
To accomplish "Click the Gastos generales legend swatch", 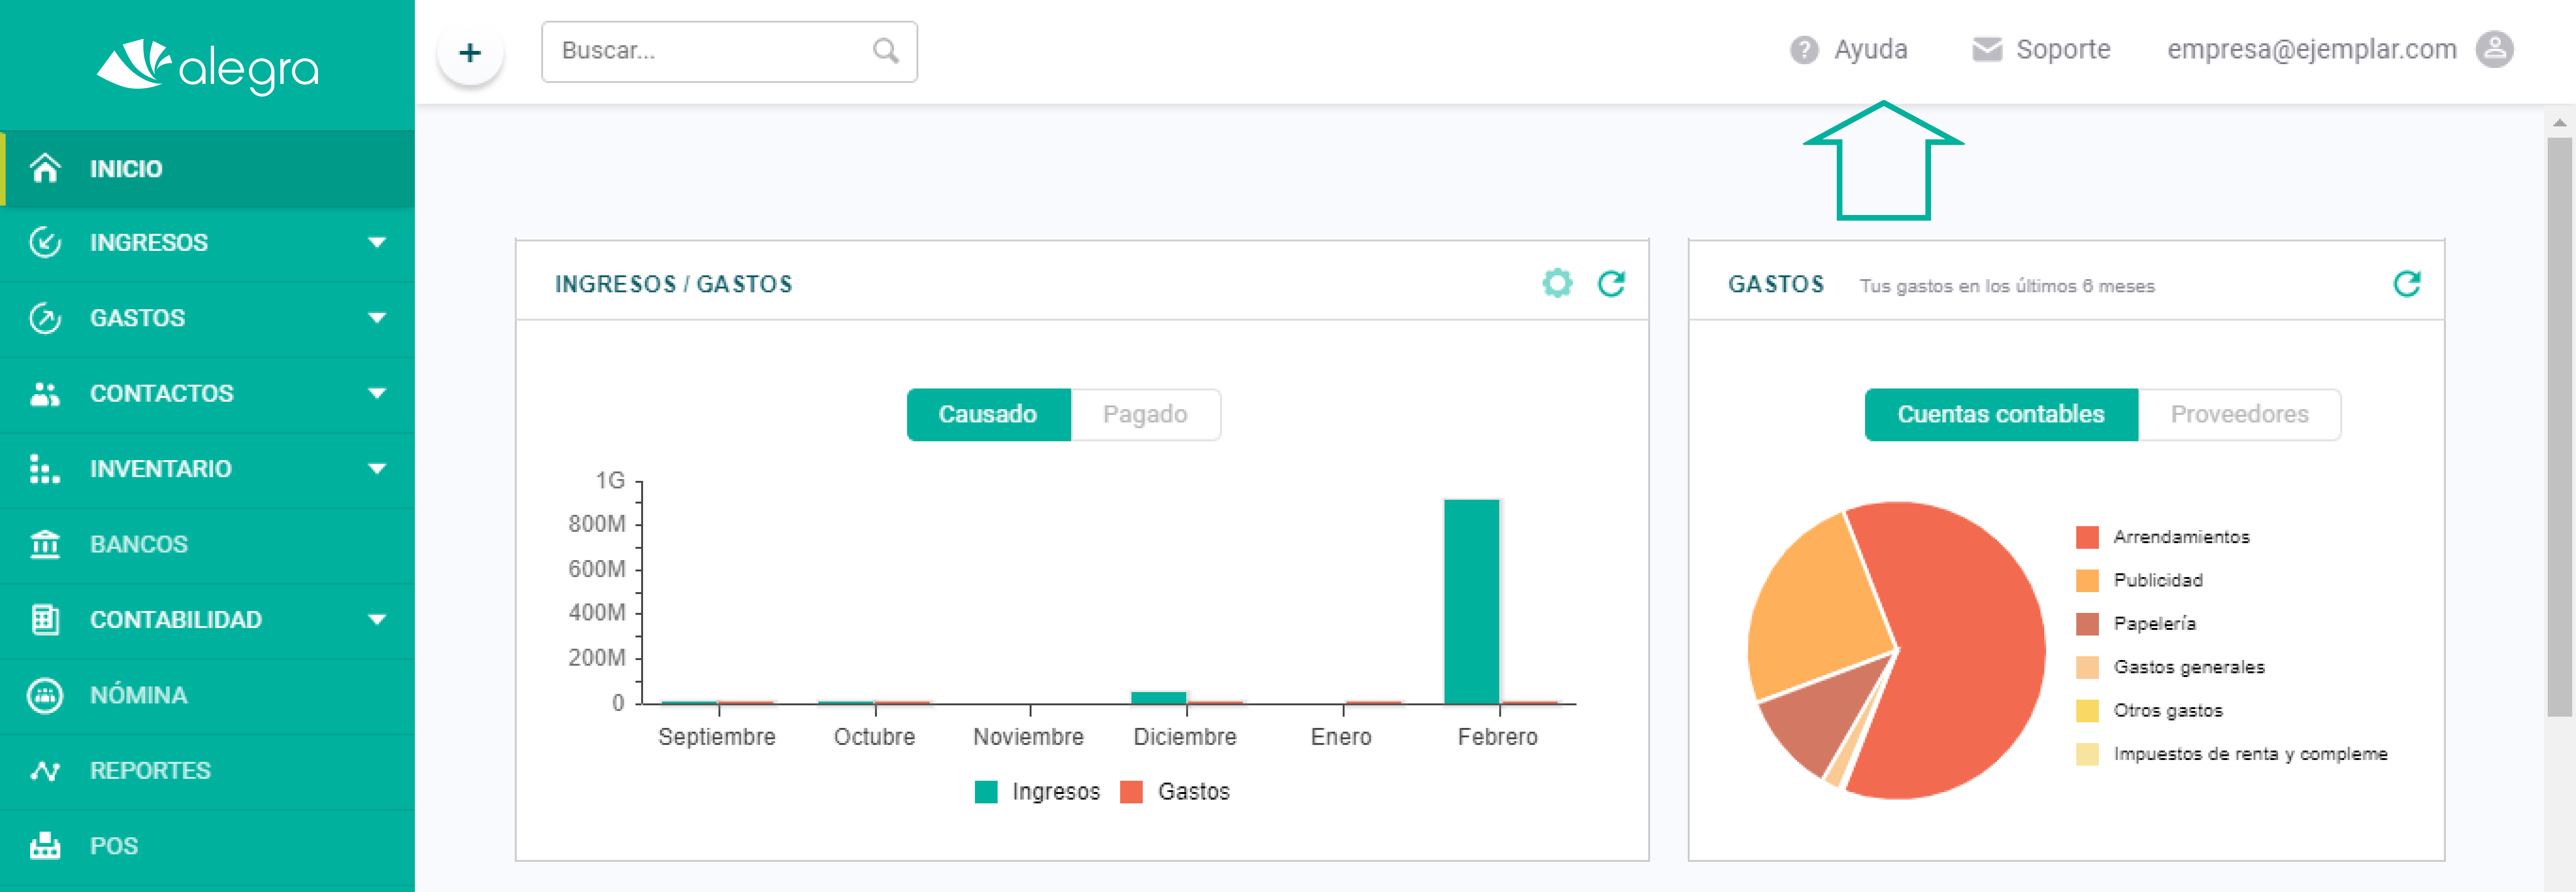I will [x=2087, y=667].
